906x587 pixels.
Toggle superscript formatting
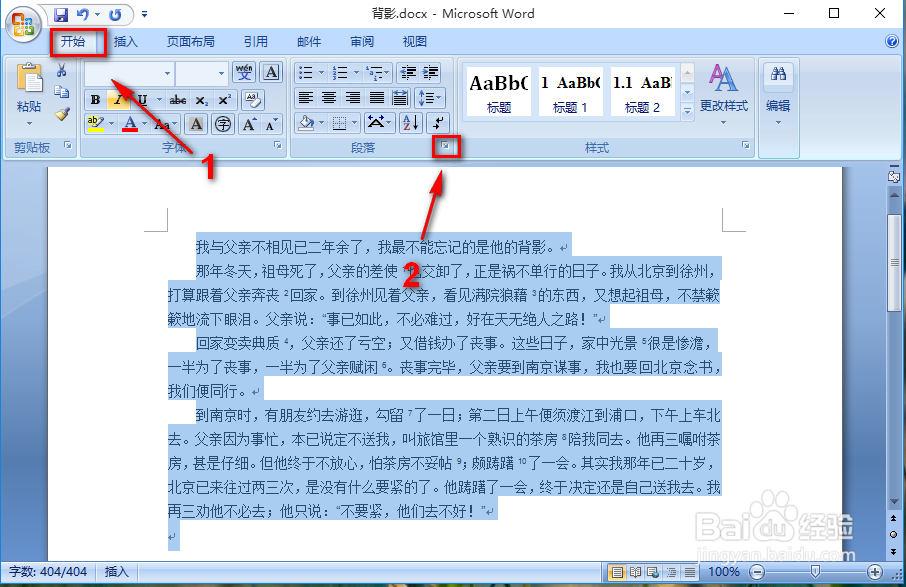[x=224, y=100]
